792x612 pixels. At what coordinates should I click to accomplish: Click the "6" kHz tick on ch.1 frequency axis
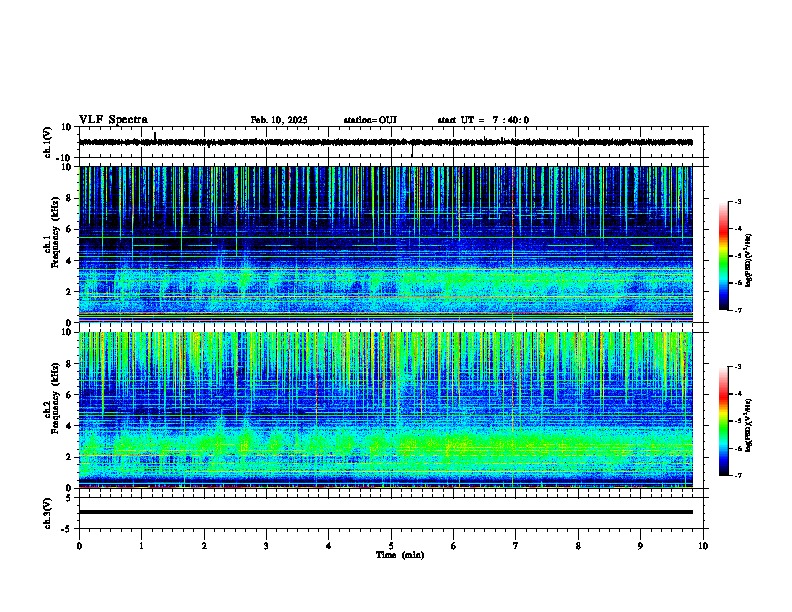[x=69, y=229]
